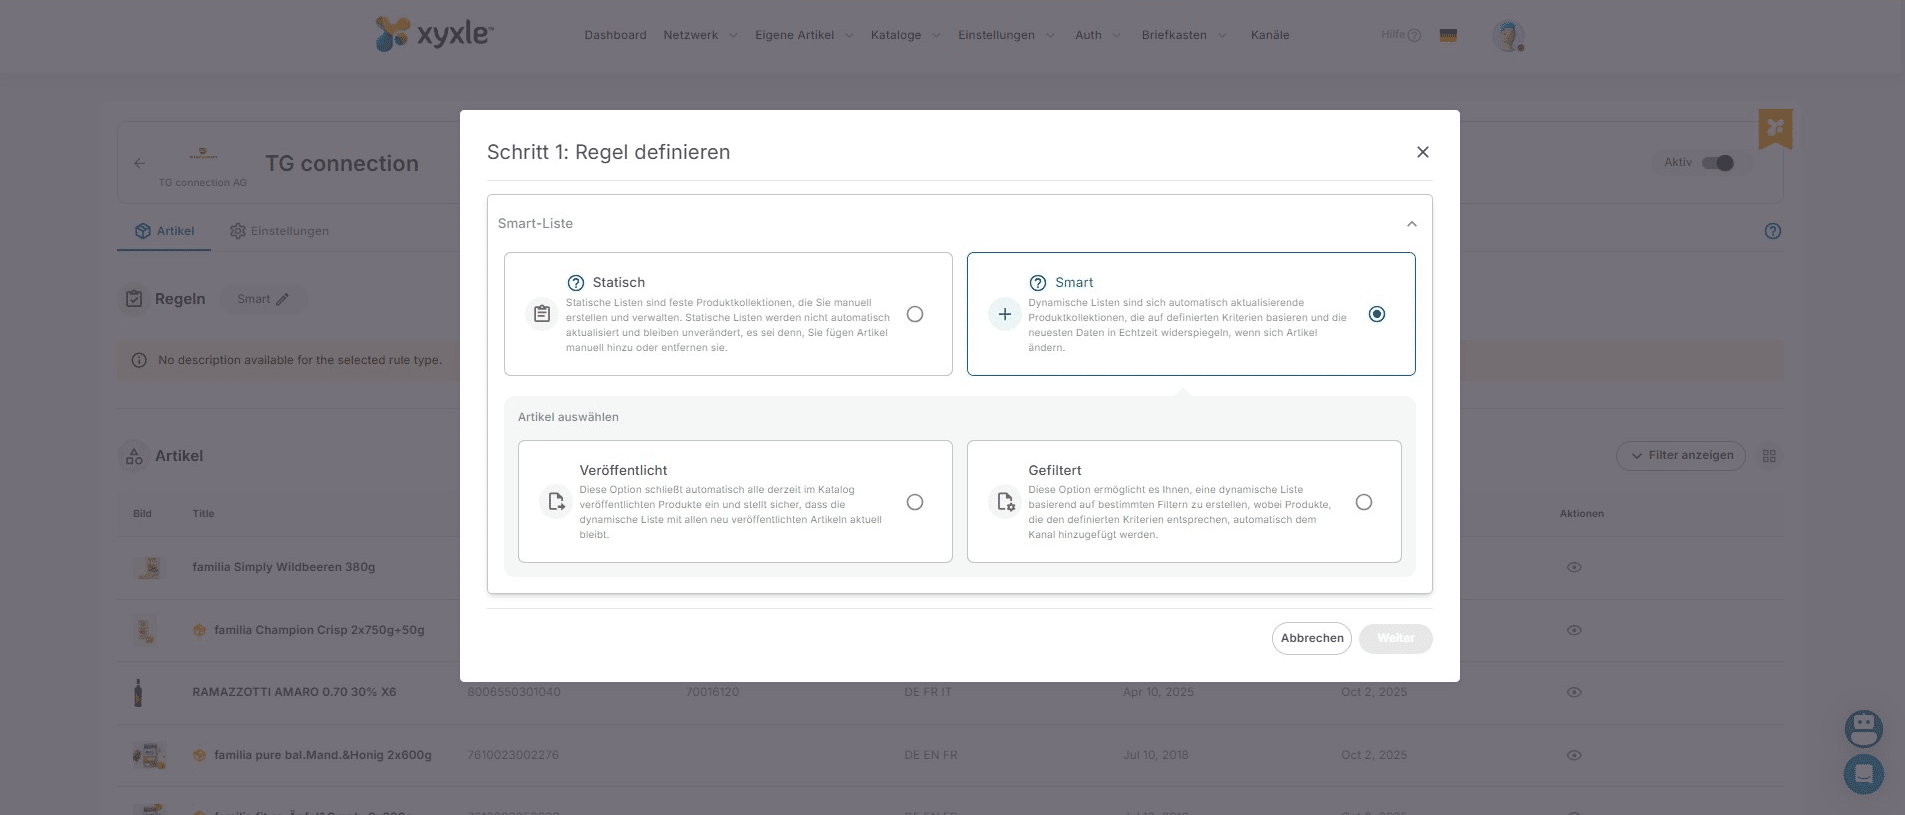The height and width of the screenshot is (815, 1905).
Task: Click the Smart rule type chip
Action: coord(263,299)
